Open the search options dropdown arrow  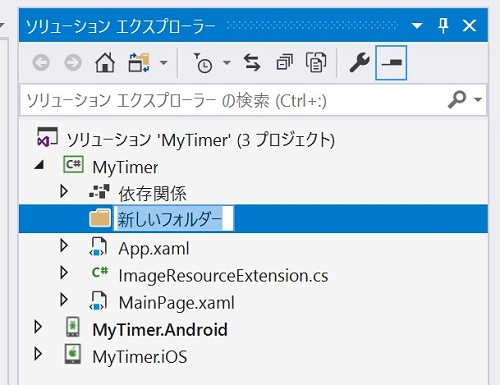pos(478,99)
